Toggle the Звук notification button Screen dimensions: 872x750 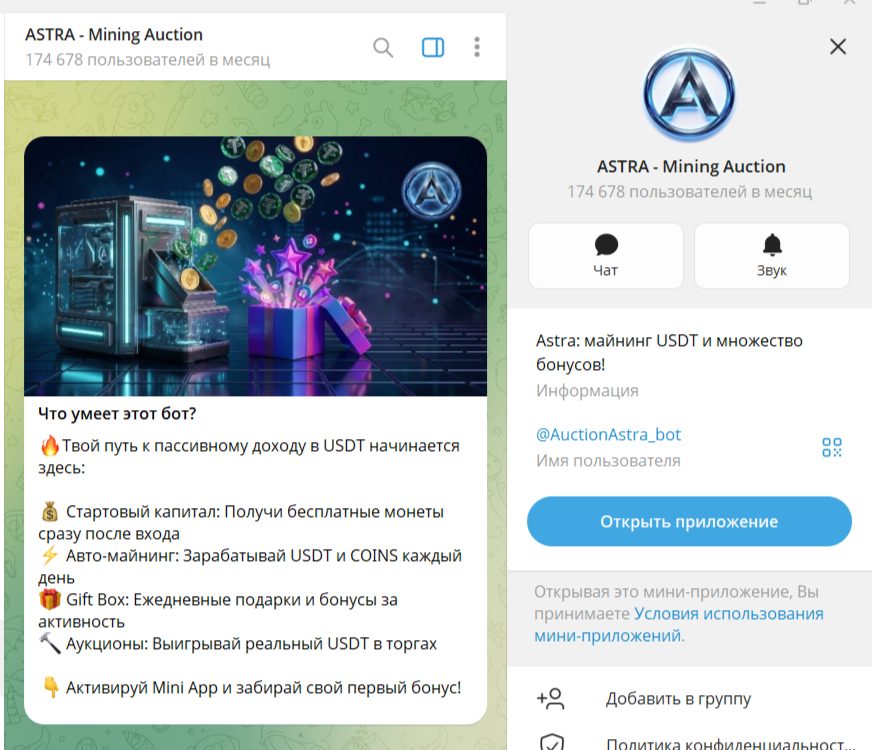click(772, 256)
